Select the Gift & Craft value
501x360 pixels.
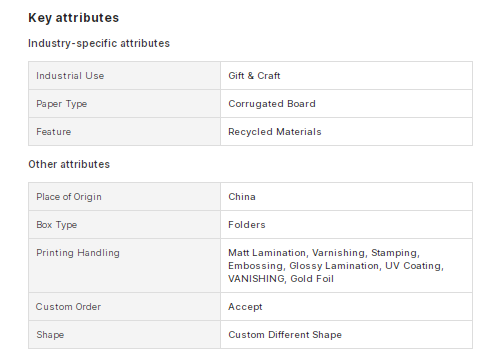coord(254,76)
